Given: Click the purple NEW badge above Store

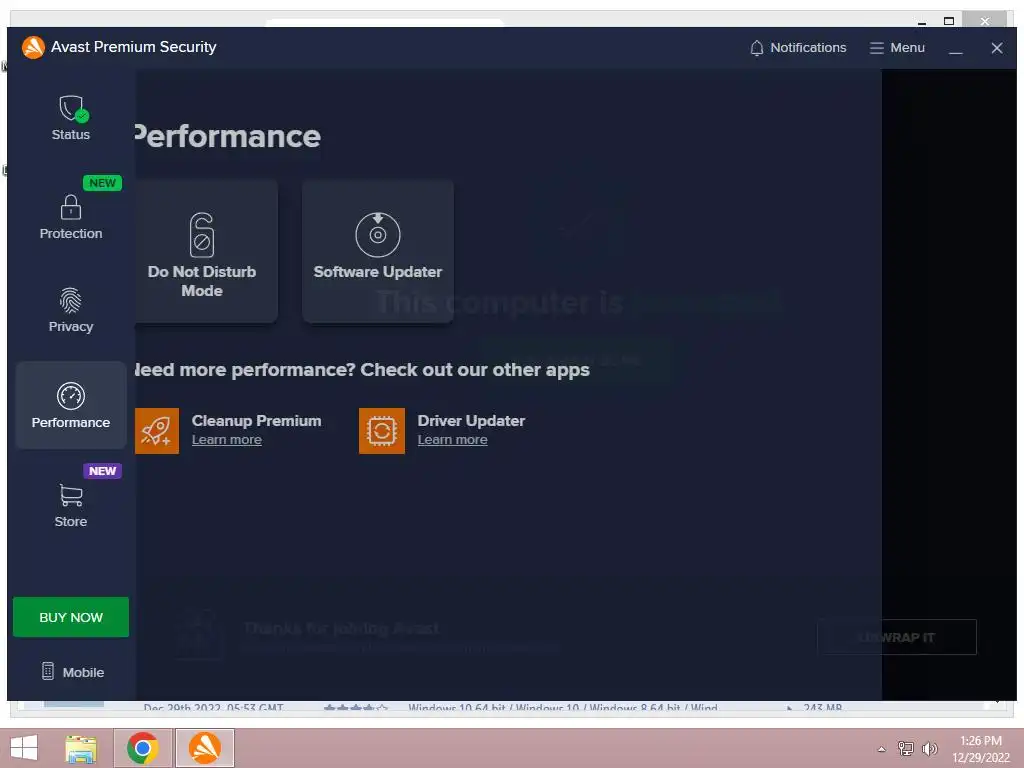Looking at the screenshot, I should click(x=103, y=471).
